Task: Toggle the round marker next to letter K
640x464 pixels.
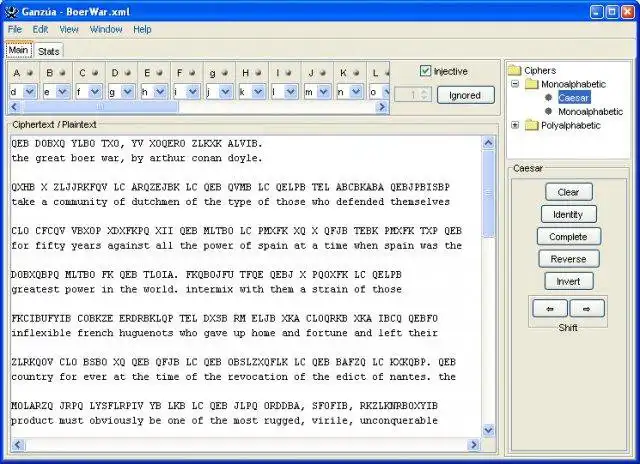Action: [356, 73]
